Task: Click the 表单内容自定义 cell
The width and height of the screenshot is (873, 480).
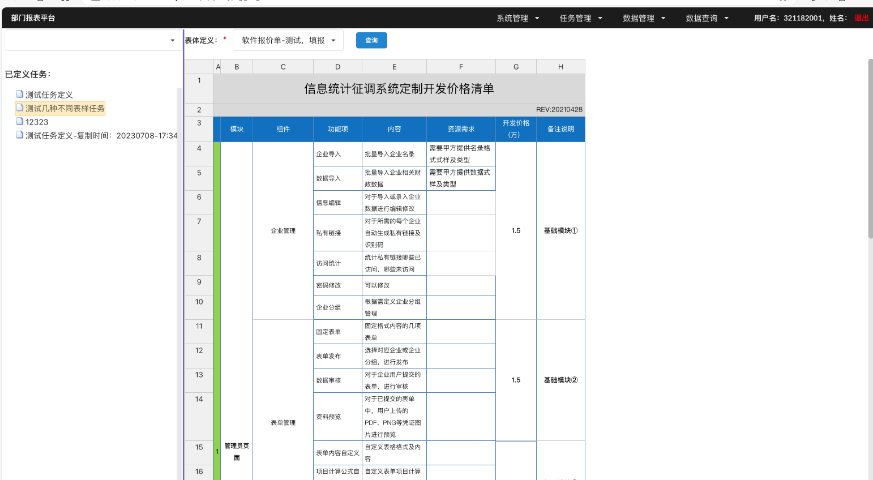Action: click(338, 453)
